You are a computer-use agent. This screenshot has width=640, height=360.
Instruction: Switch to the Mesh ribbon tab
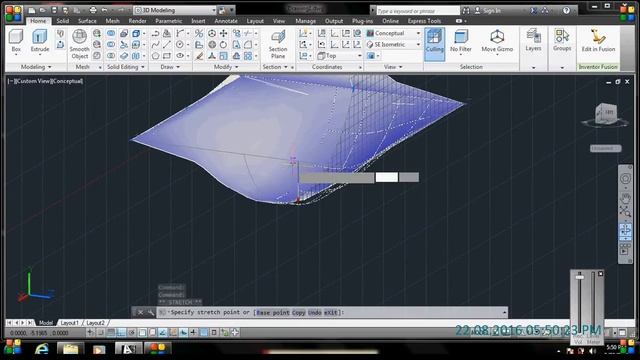coord(112,21)
